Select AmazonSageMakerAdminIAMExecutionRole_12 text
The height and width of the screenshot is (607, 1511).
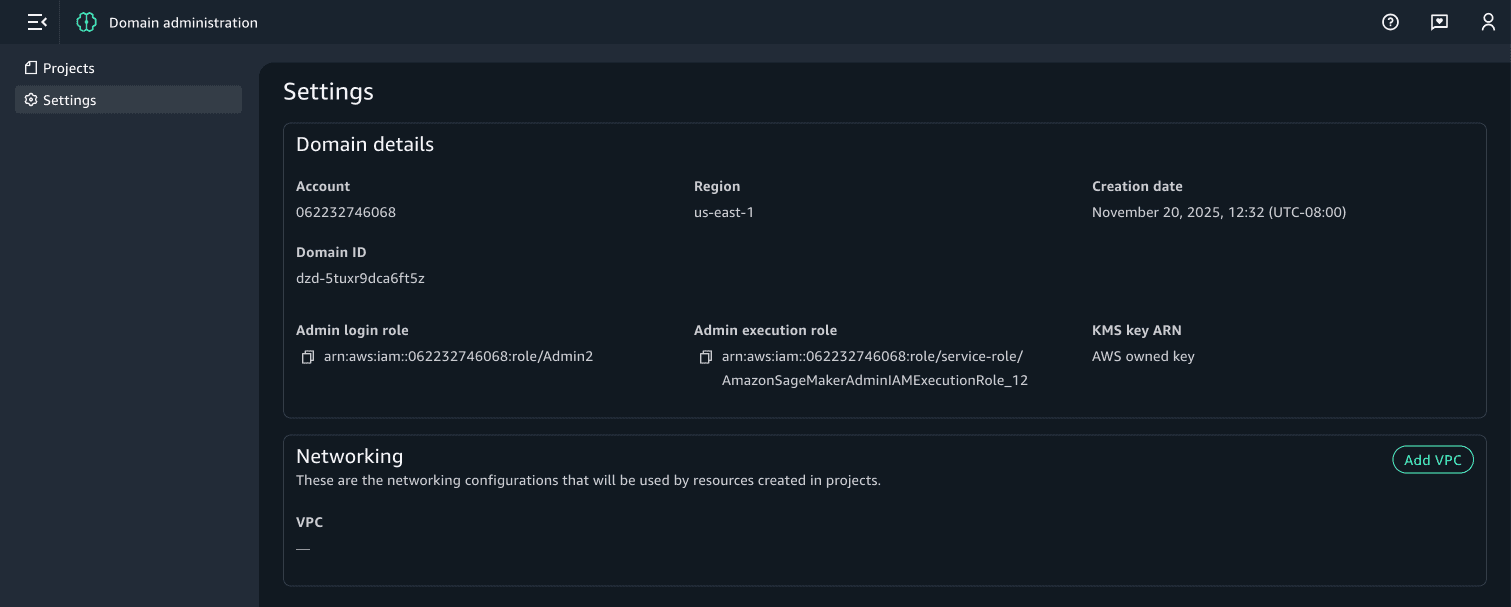(875, 380)
